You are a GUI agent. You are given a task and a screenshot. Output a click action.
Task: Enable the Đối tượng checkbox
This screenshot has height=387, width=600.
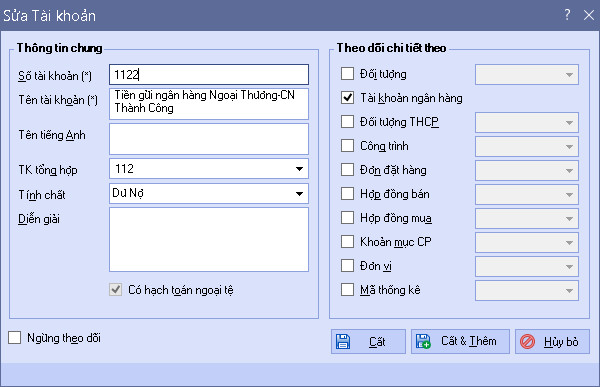click(x=347, y=73)
